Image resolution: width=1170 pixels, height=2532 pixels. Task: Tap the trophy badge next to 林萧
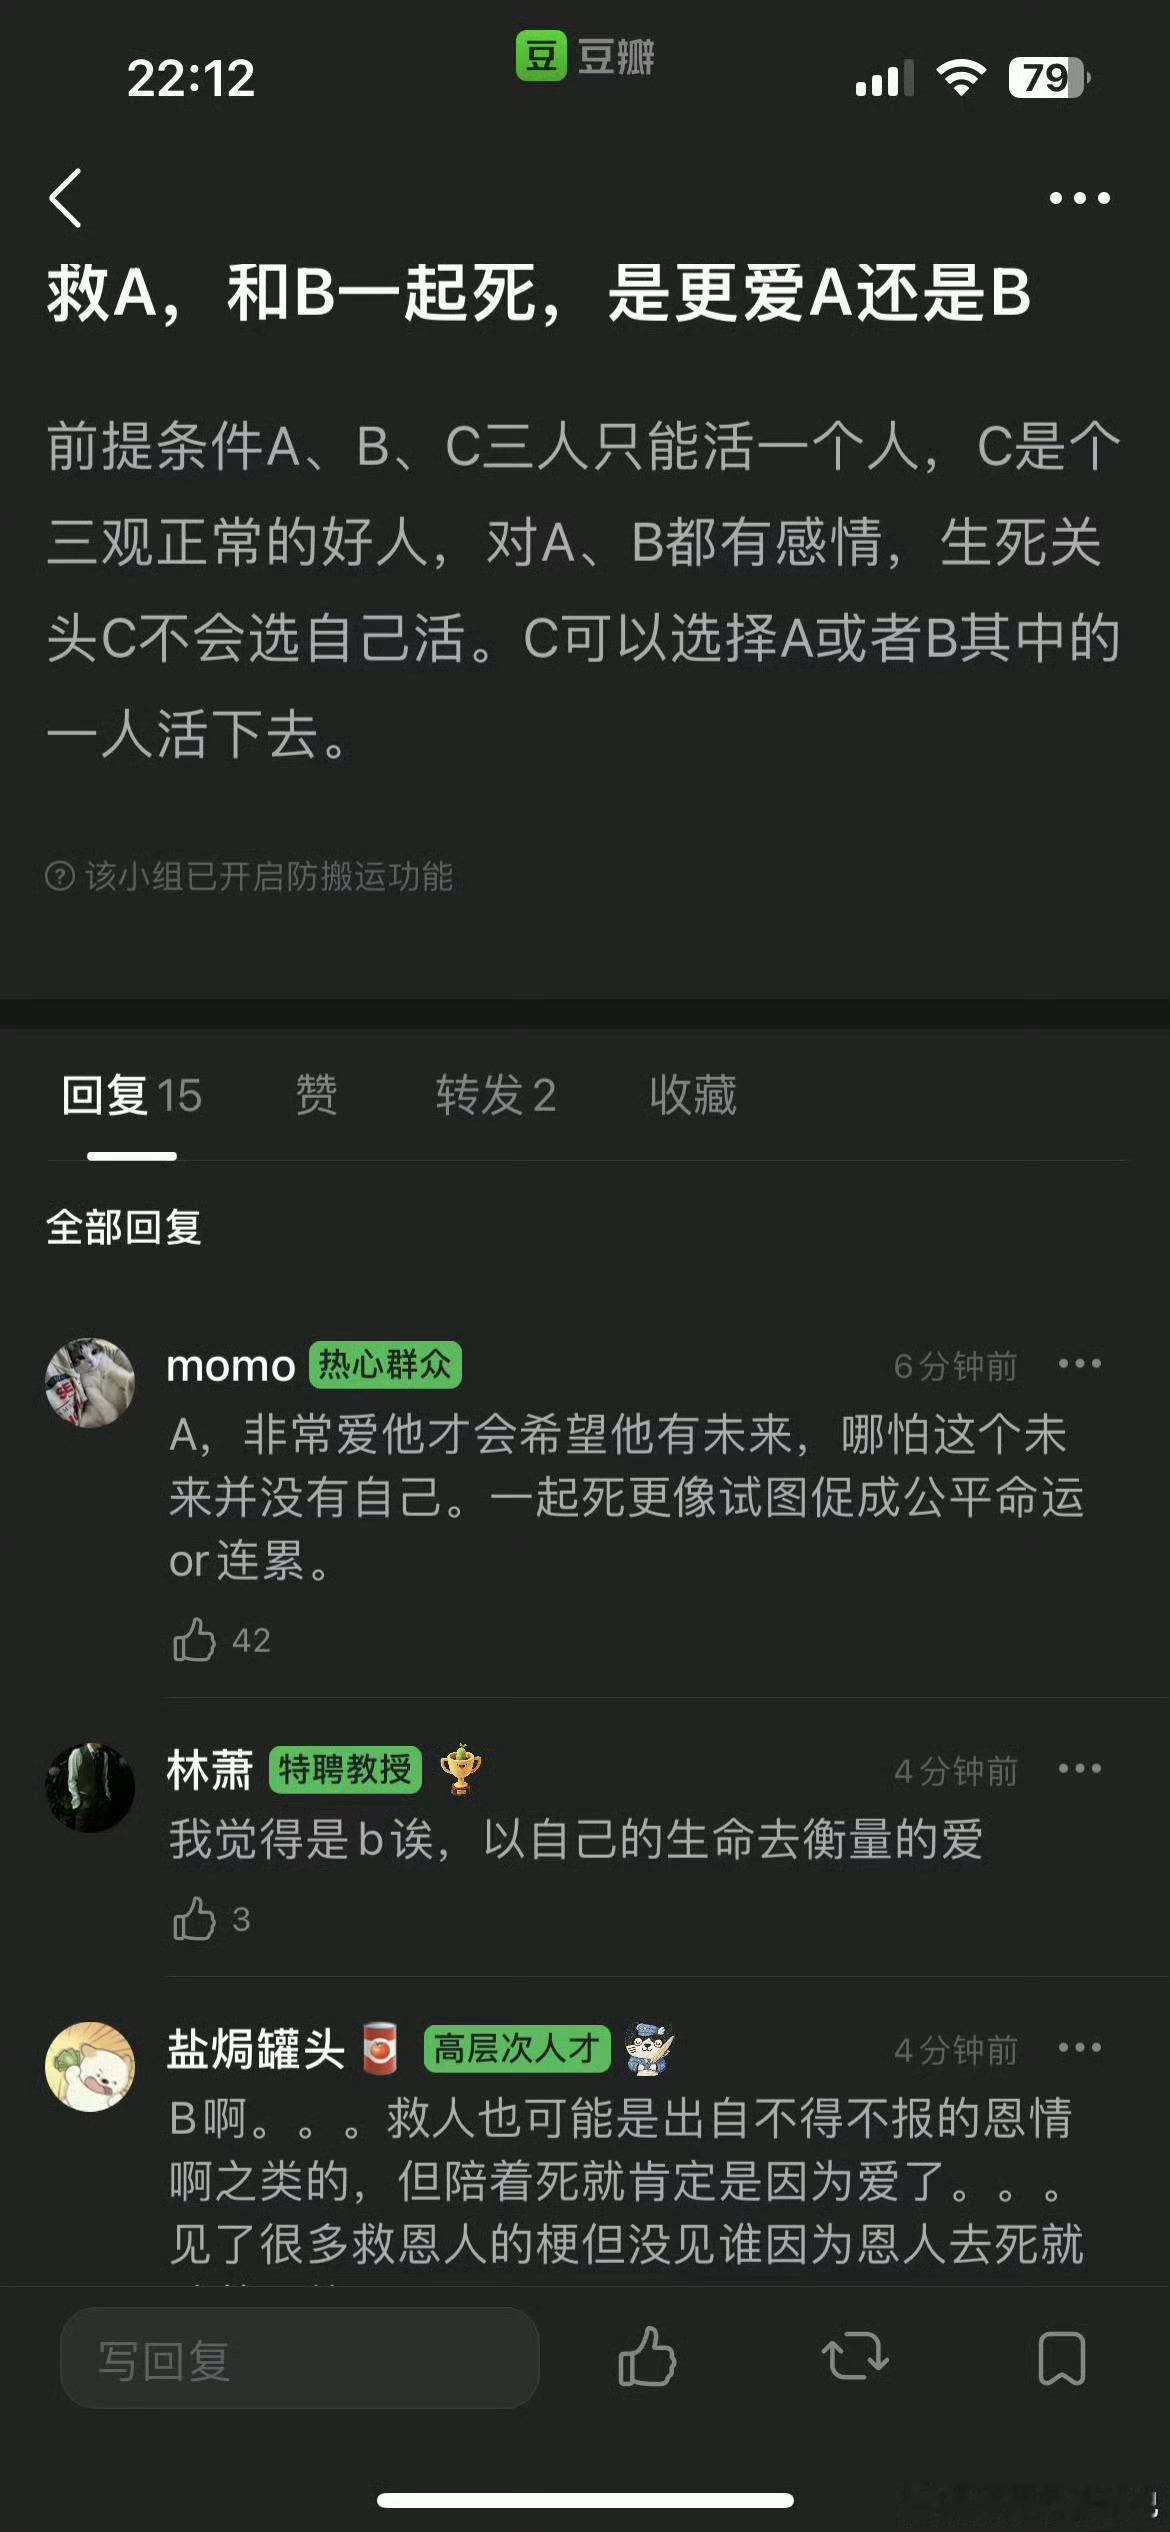(x=460, y=1769)
